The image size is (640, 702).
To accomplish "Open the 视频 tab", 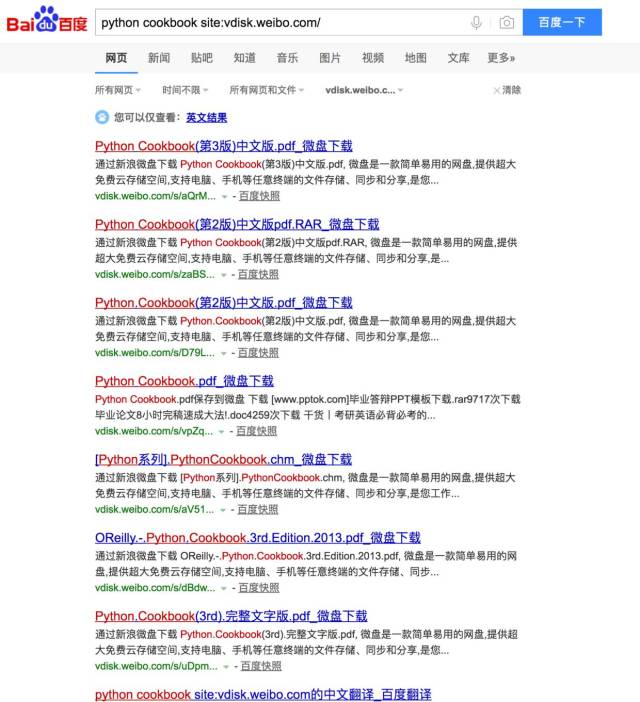I will 373,58.
